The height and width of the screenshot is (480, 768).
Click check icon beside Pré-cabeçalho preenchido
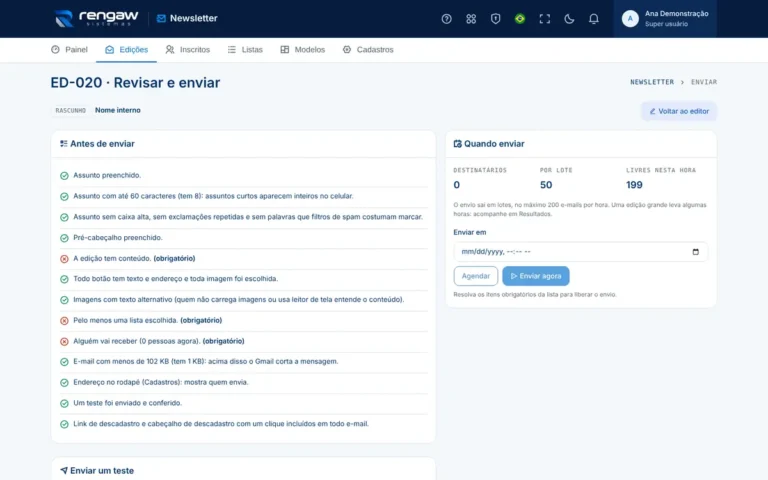pyautogui.click(x=64, y=238)
